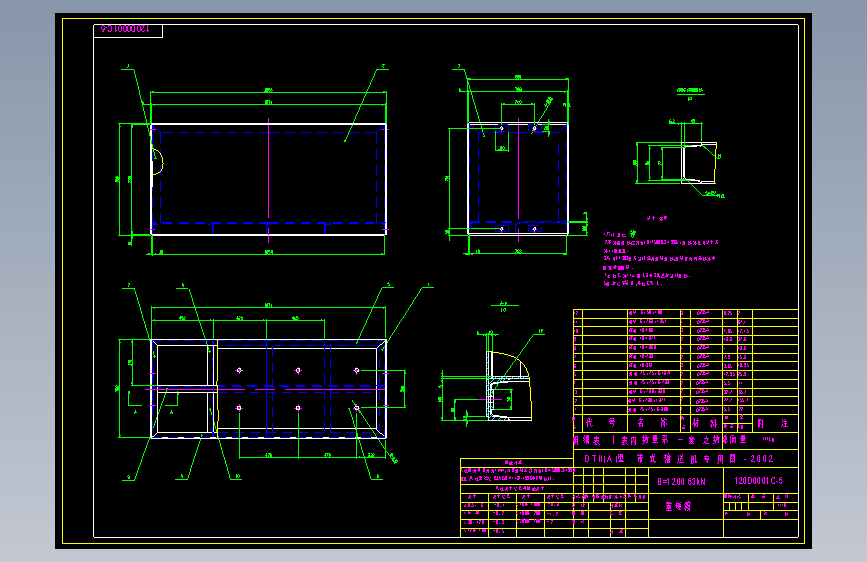Image resolution: width=867 pixels, height=562 pixels.
Task: Select the 附注 column header
Action: coord(774,423)
